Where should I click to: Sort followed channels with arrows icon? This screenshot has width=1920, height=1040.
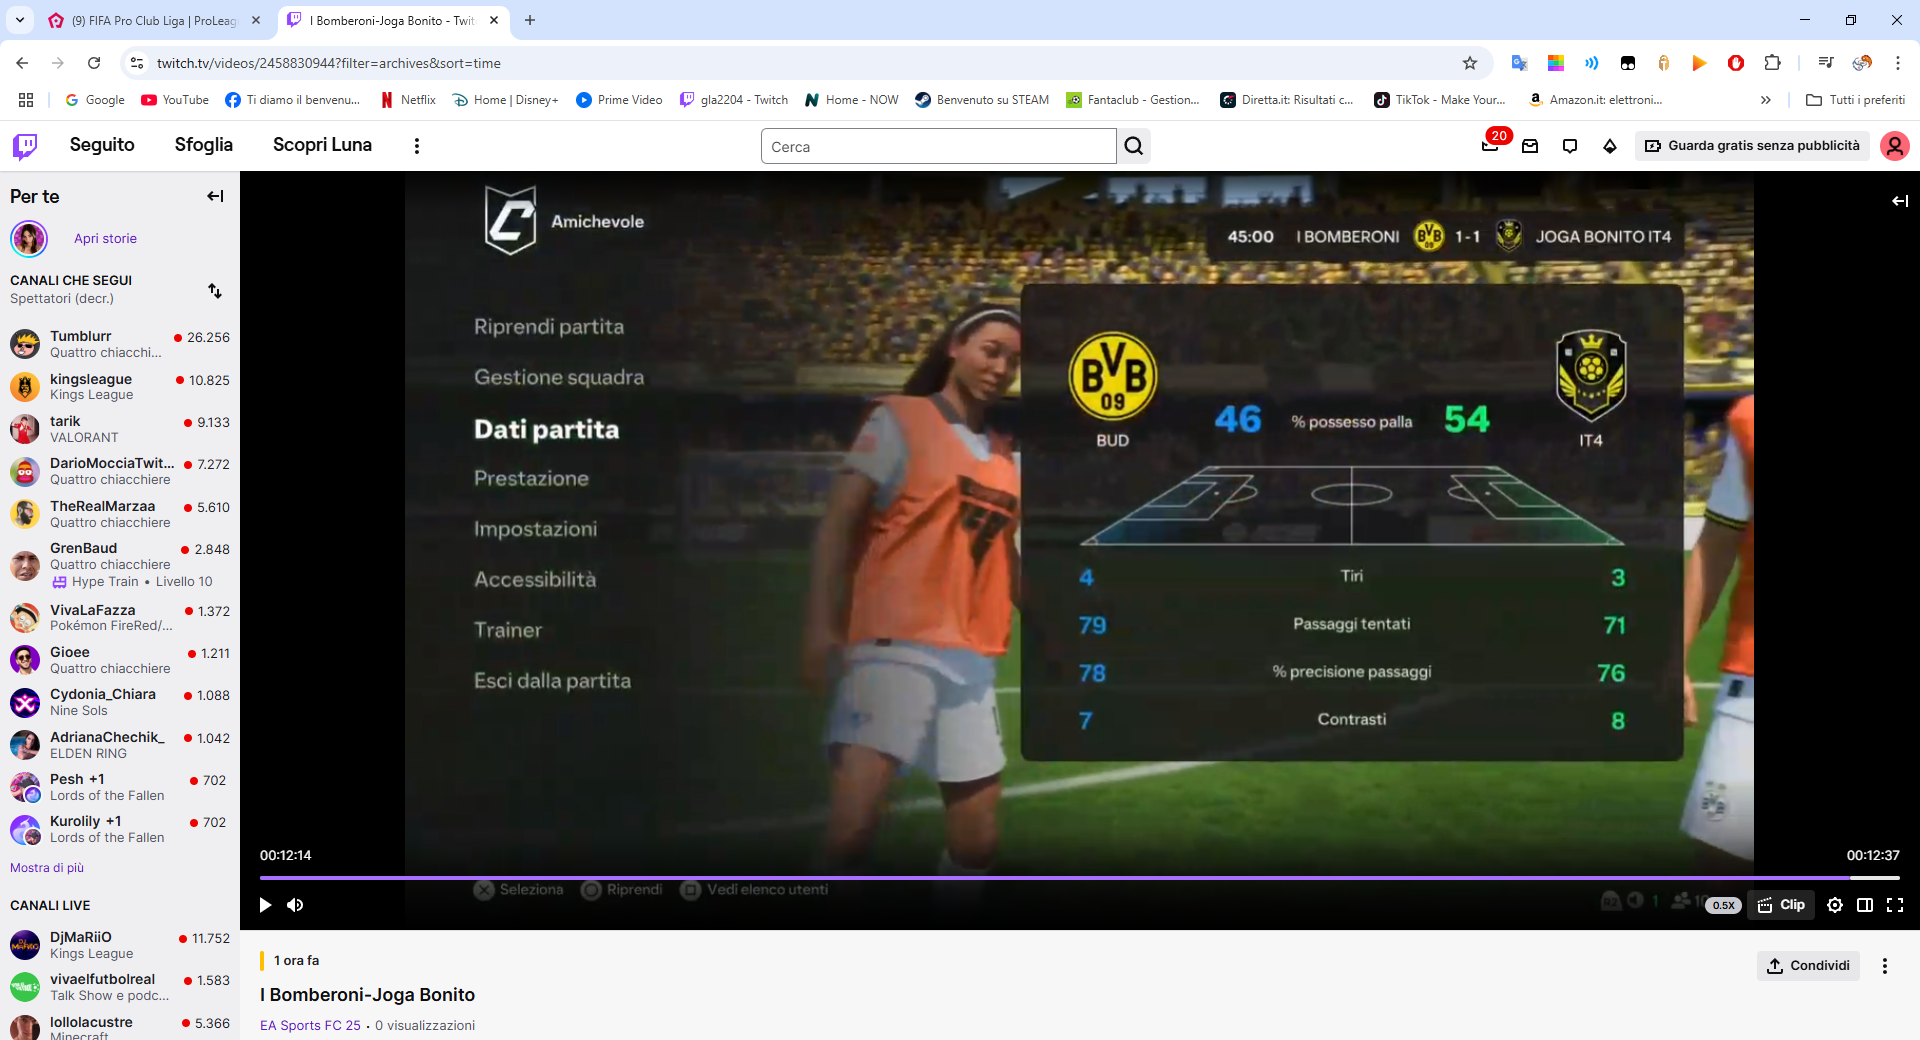click(x=215, y=290)
